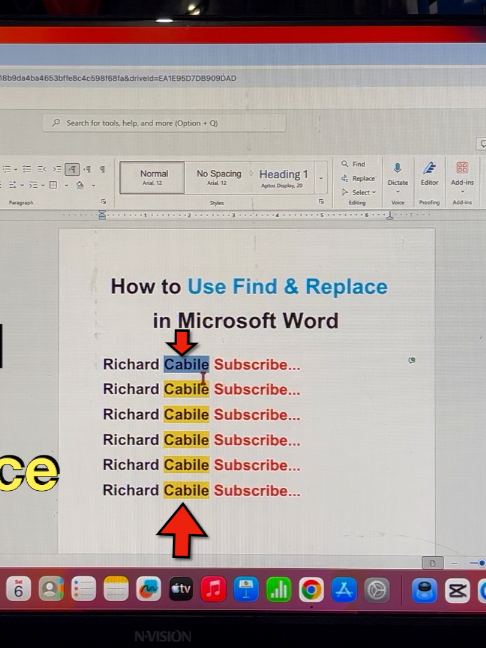The image size is (486, 648).
Task: Start Dictate with the microphone icon
Action: click(398, 168)
